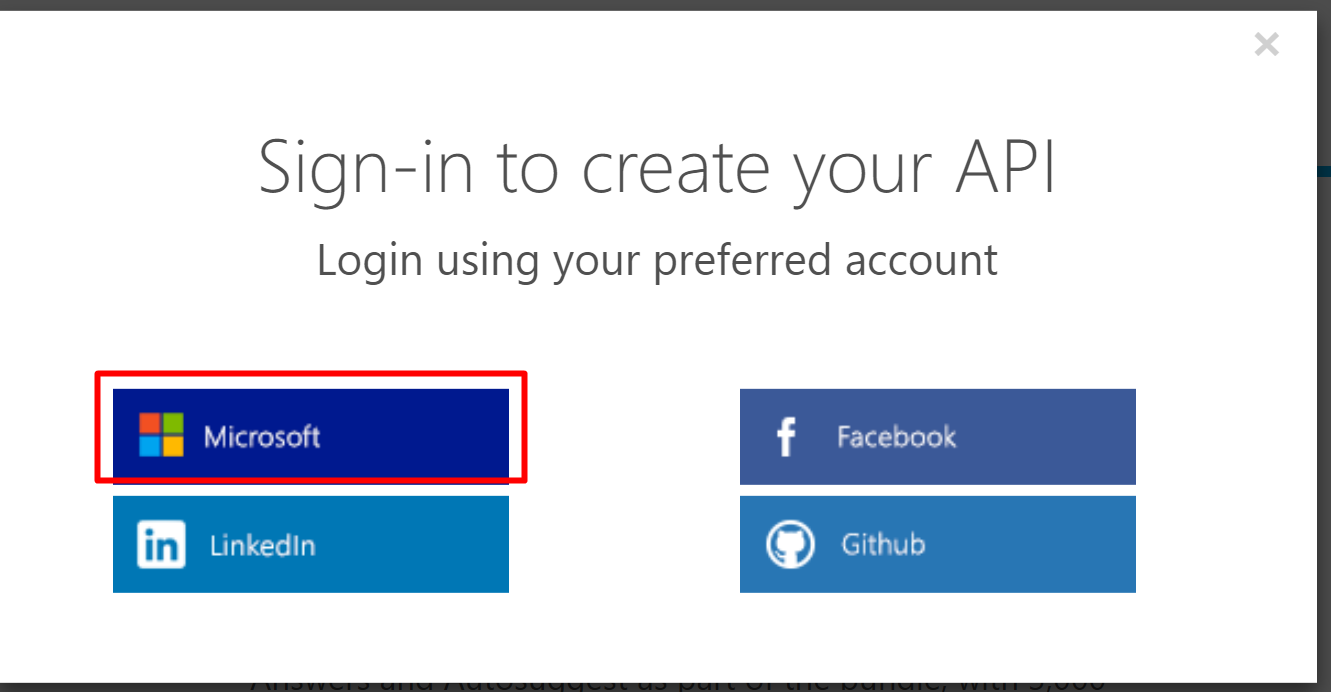Screen dimensions: 1331x692
Task: Choose the Facebook text label to log in
Action: (896, 437)
